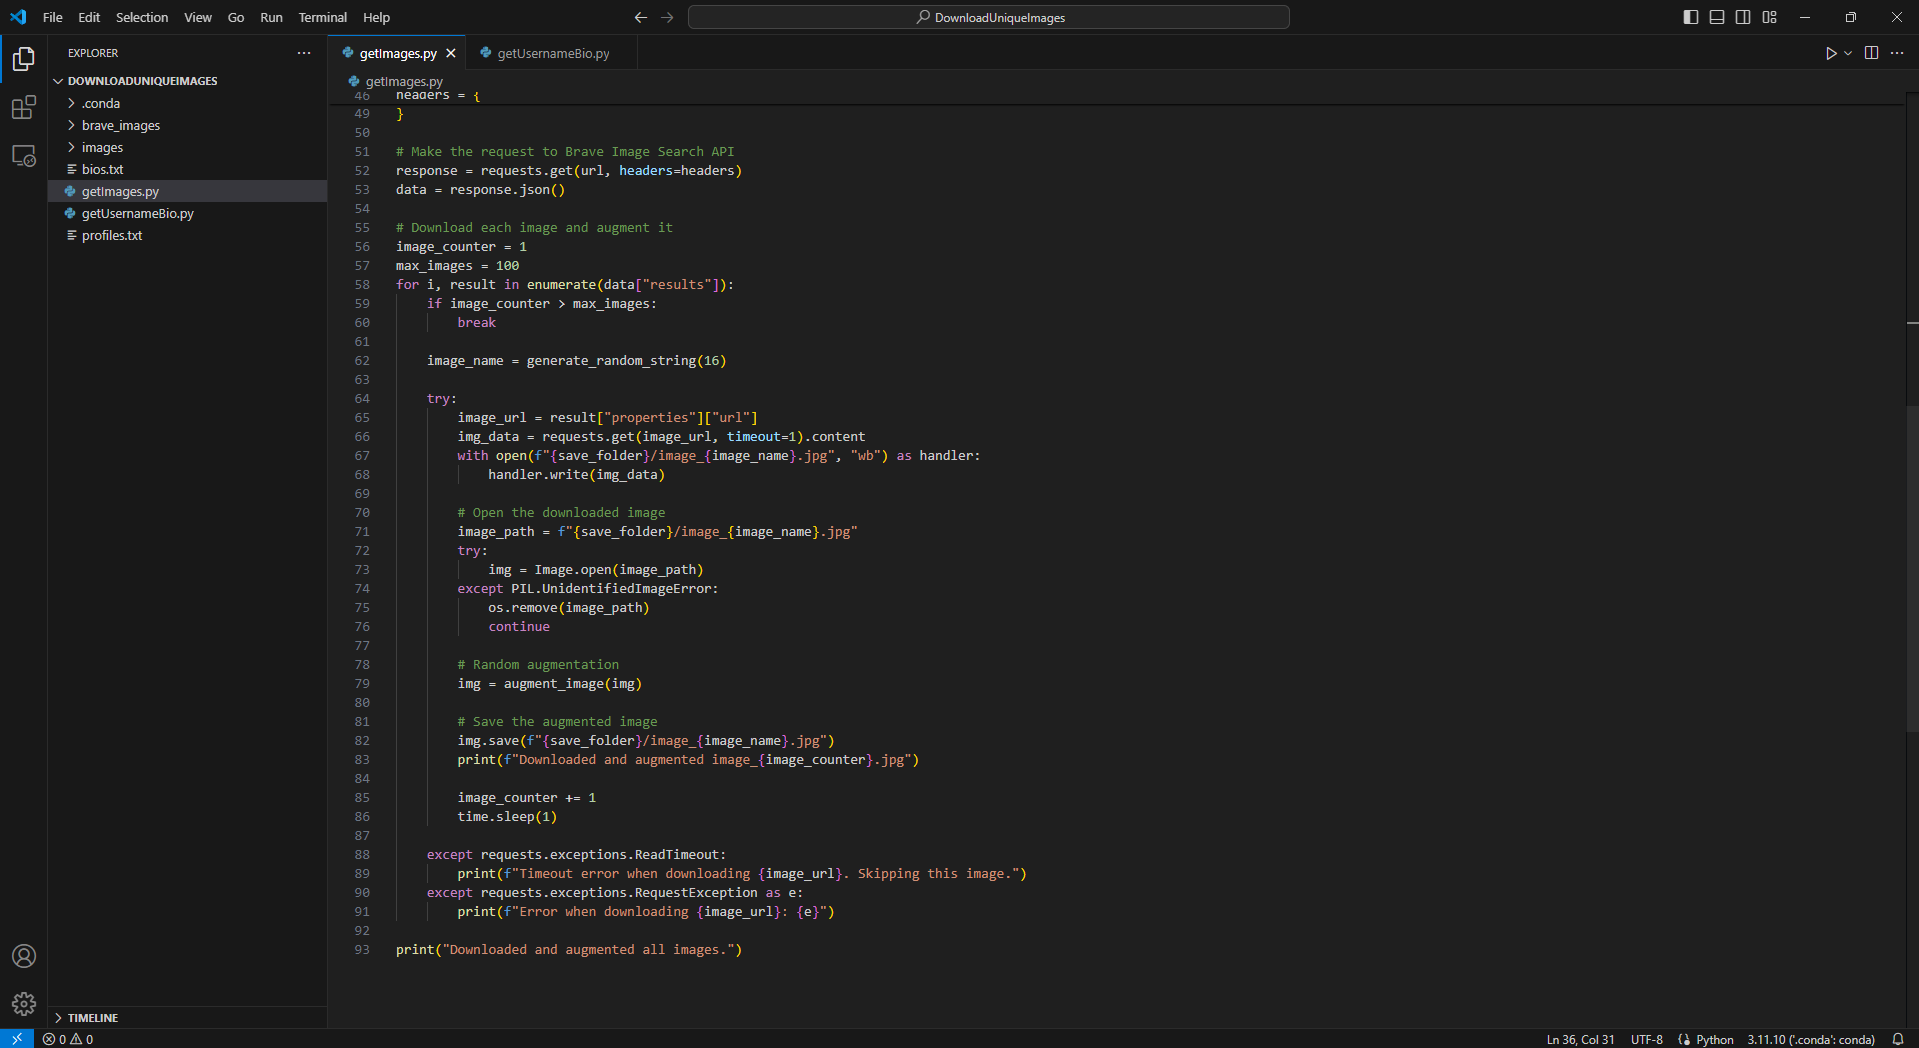
Task: Switch to the getUsernameBio.py tab
Action: tap(553, 53)
